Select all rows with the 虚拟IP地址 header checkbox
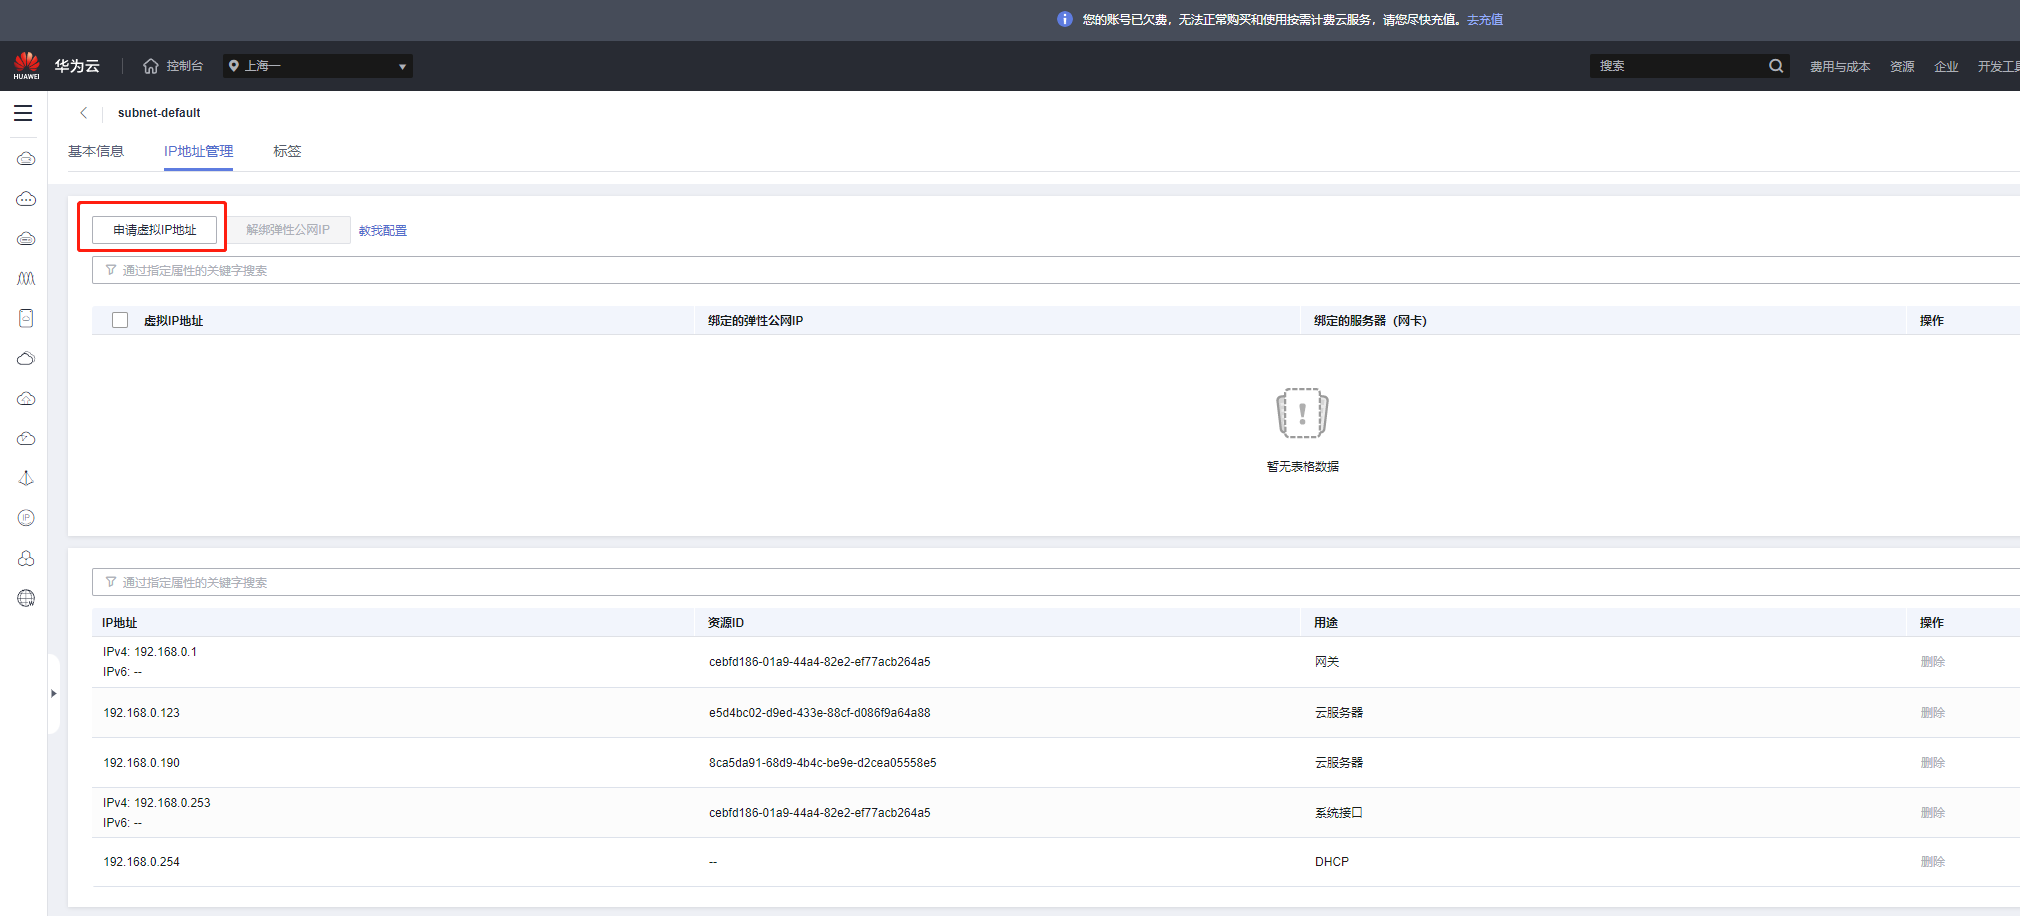The image size is (2020, 916). point(120,320)
